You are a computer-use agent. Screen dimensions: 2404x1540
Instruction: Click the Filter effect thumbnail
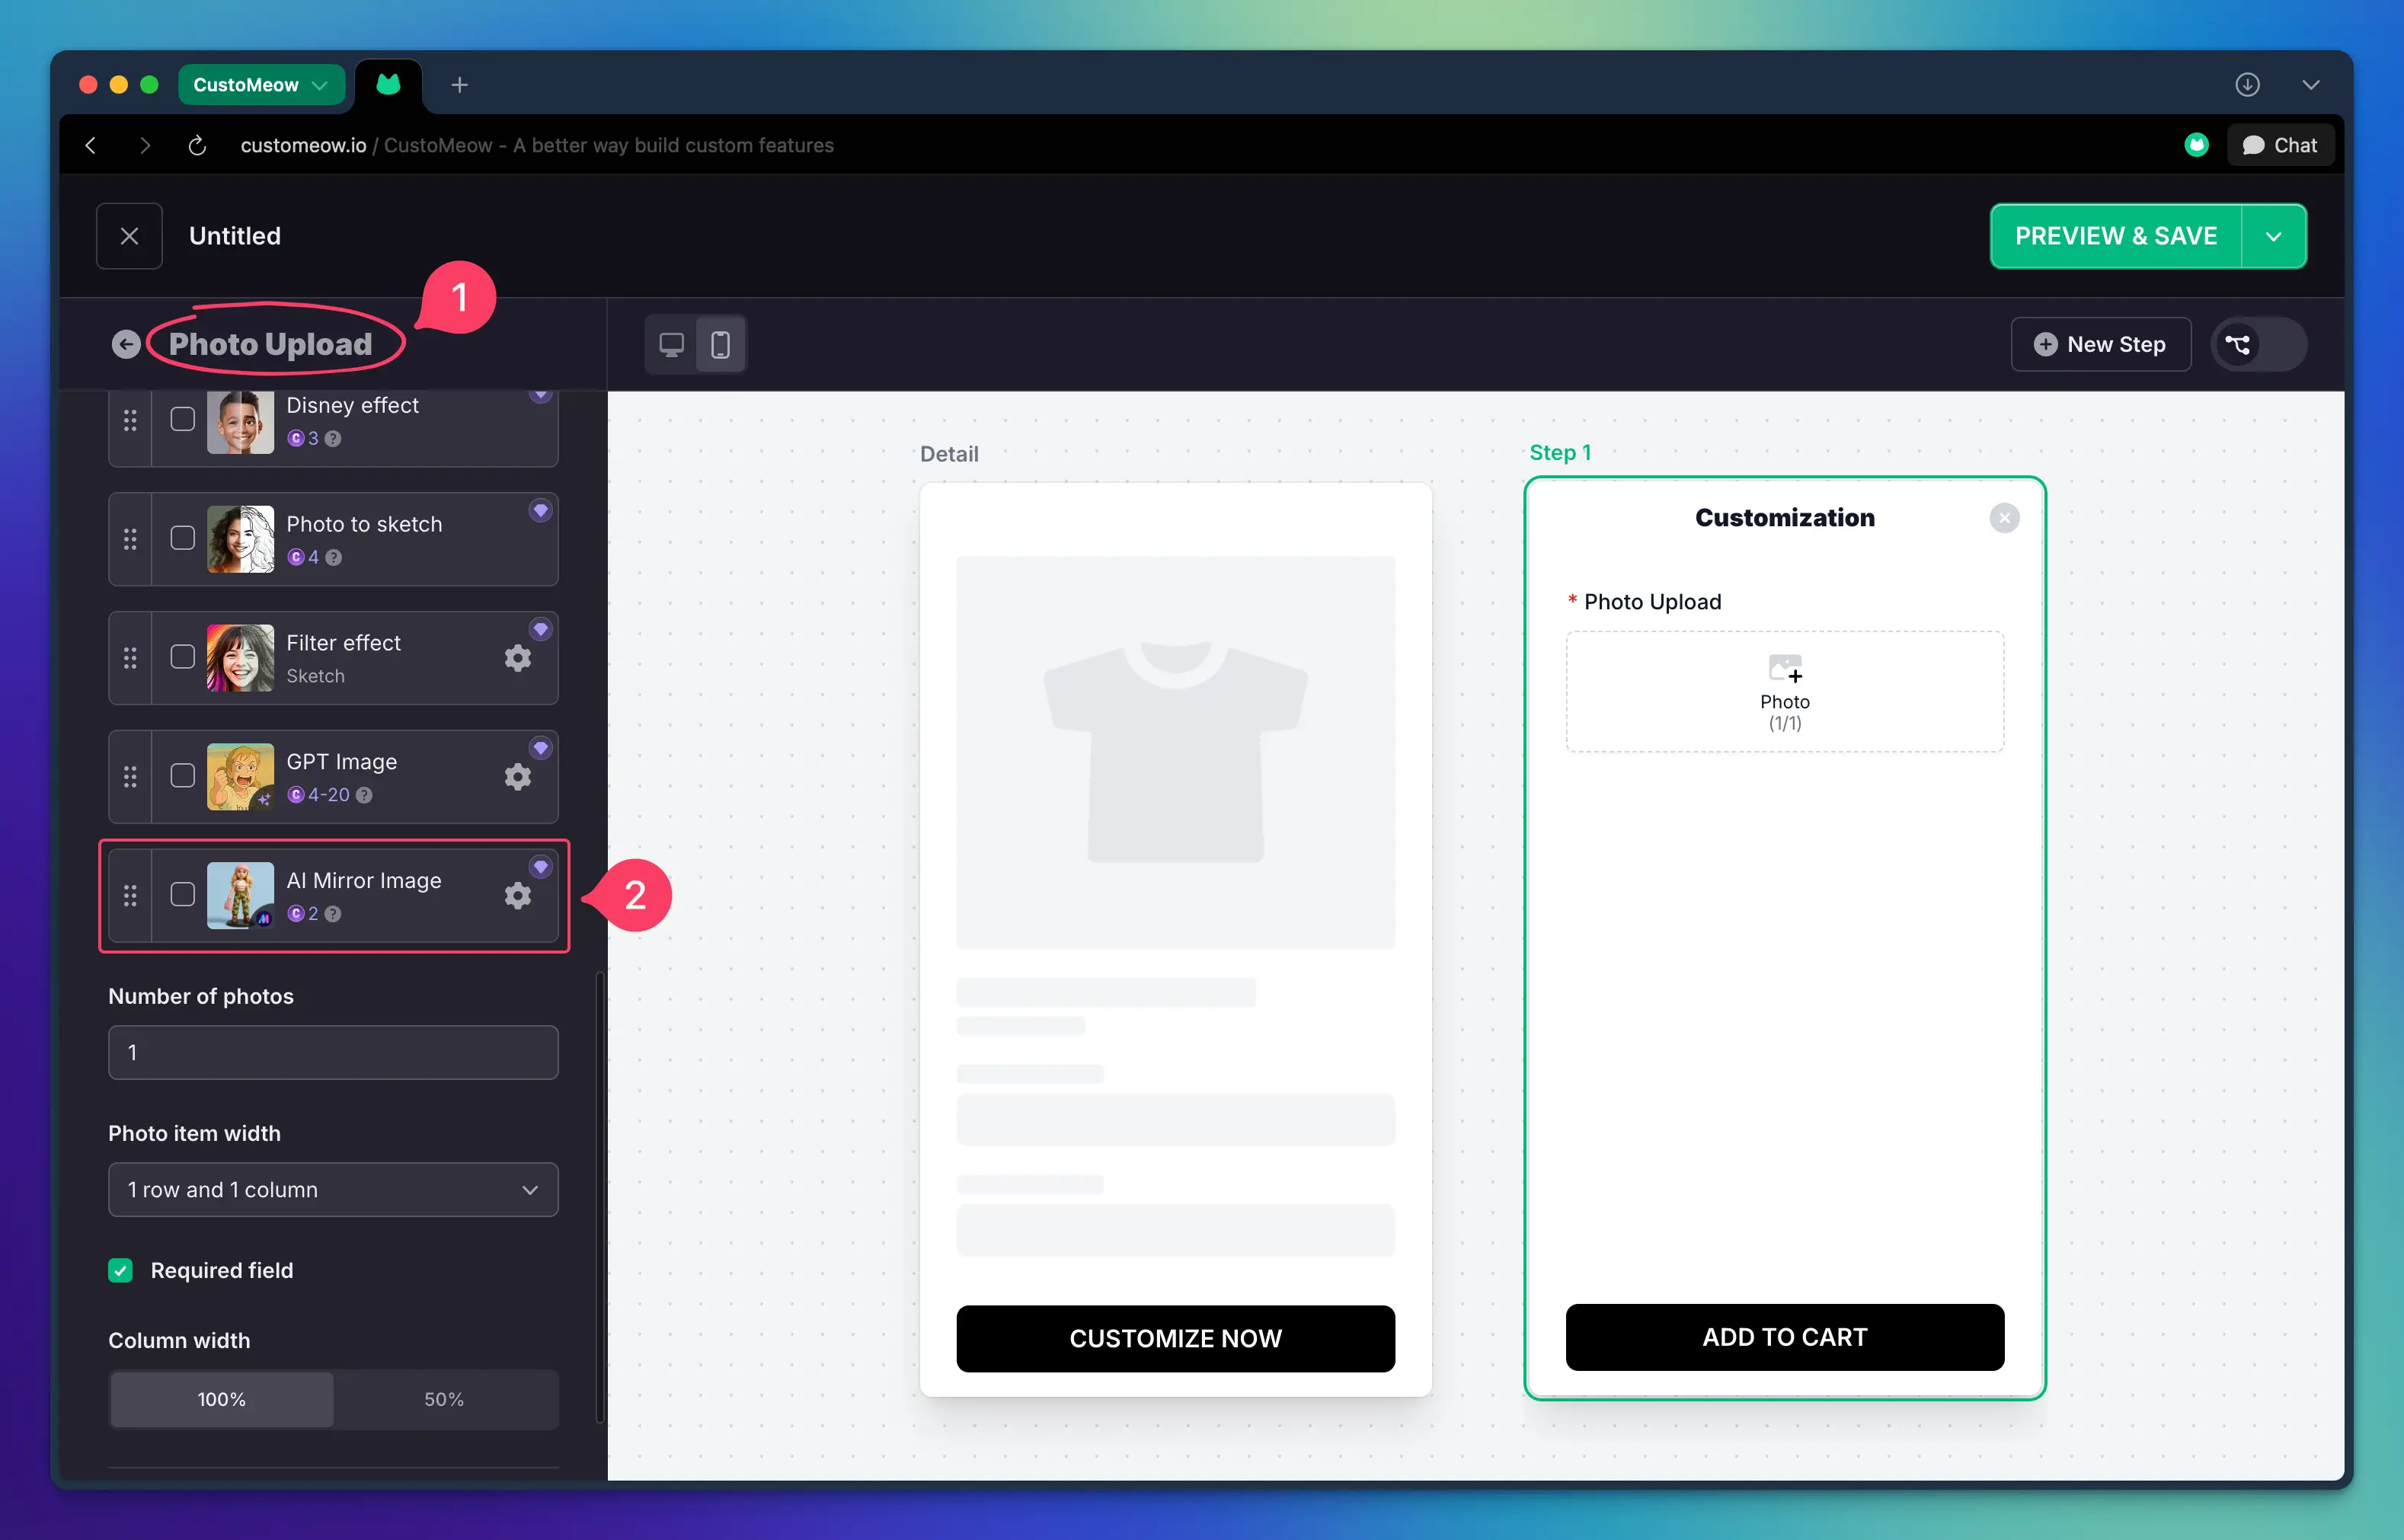pyautogui.click(x=240, y=658)
